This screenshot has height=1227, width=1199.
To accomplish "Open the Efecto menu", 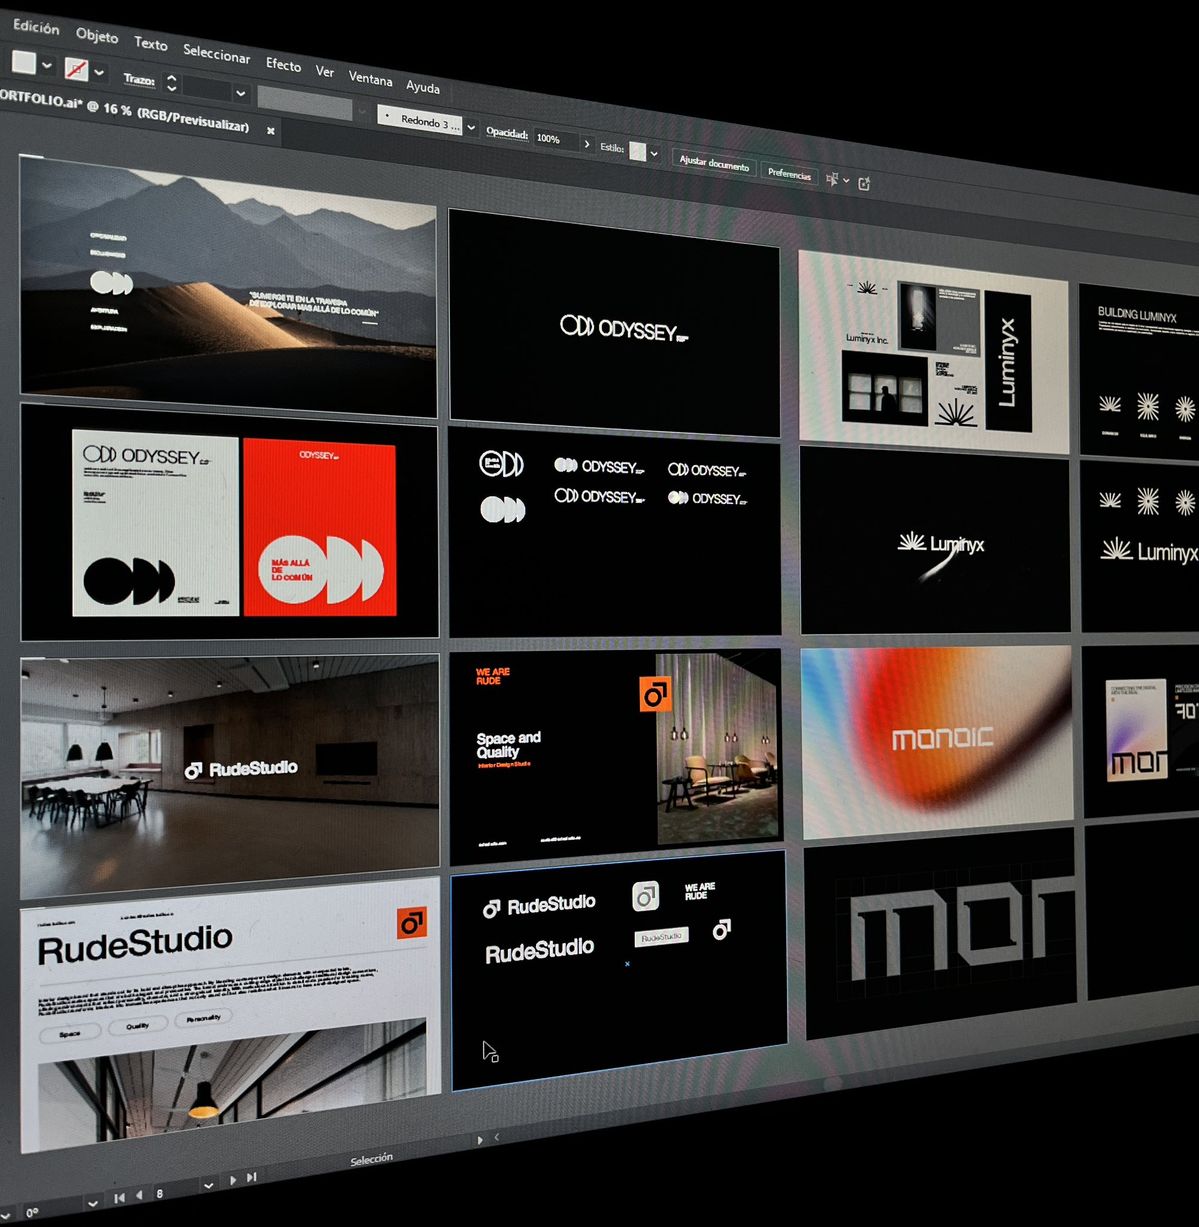I will (283, 64).
